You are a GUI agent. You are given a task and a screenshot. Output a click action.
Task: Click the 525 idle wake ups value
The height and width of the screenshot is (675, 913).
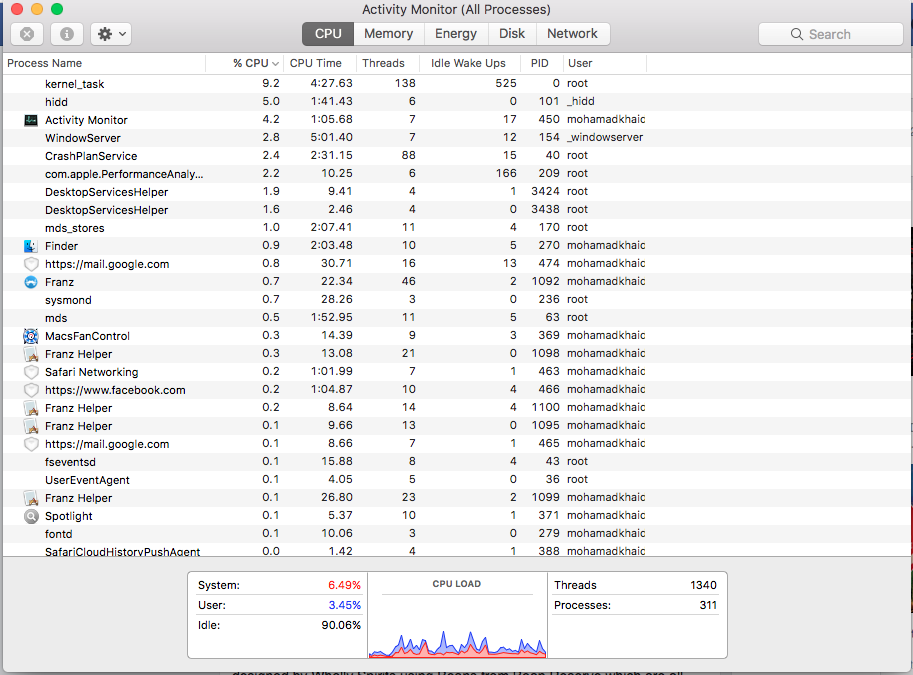click(506, 83)
